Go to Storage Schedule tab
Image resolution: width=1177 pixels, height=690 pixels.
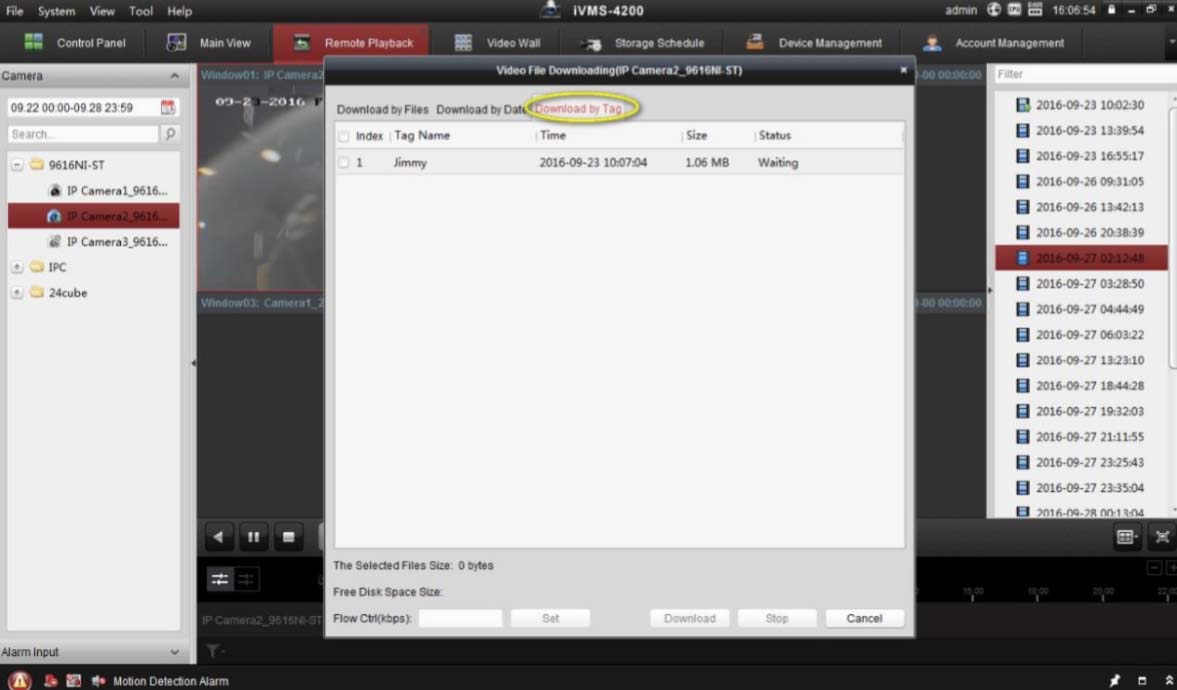[x=643, y=43]
